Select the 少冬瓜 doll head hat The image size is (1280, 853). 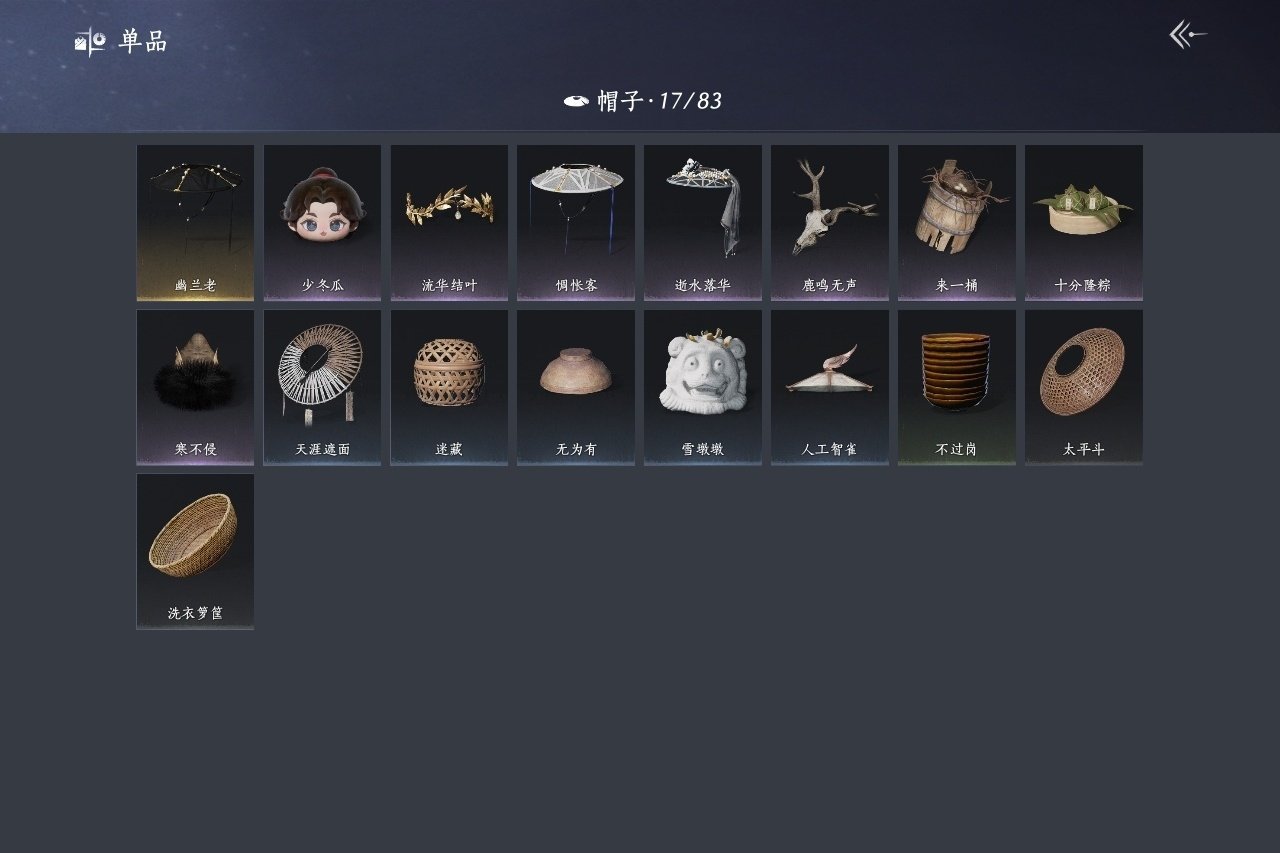coord(322,223)
